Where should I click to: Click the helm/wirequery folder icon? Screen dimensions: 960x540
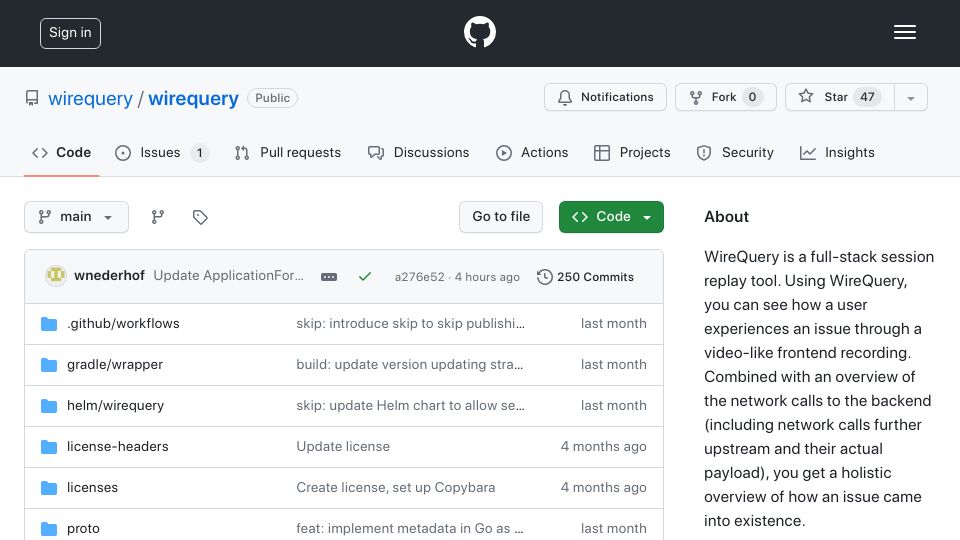pos(49,405)
